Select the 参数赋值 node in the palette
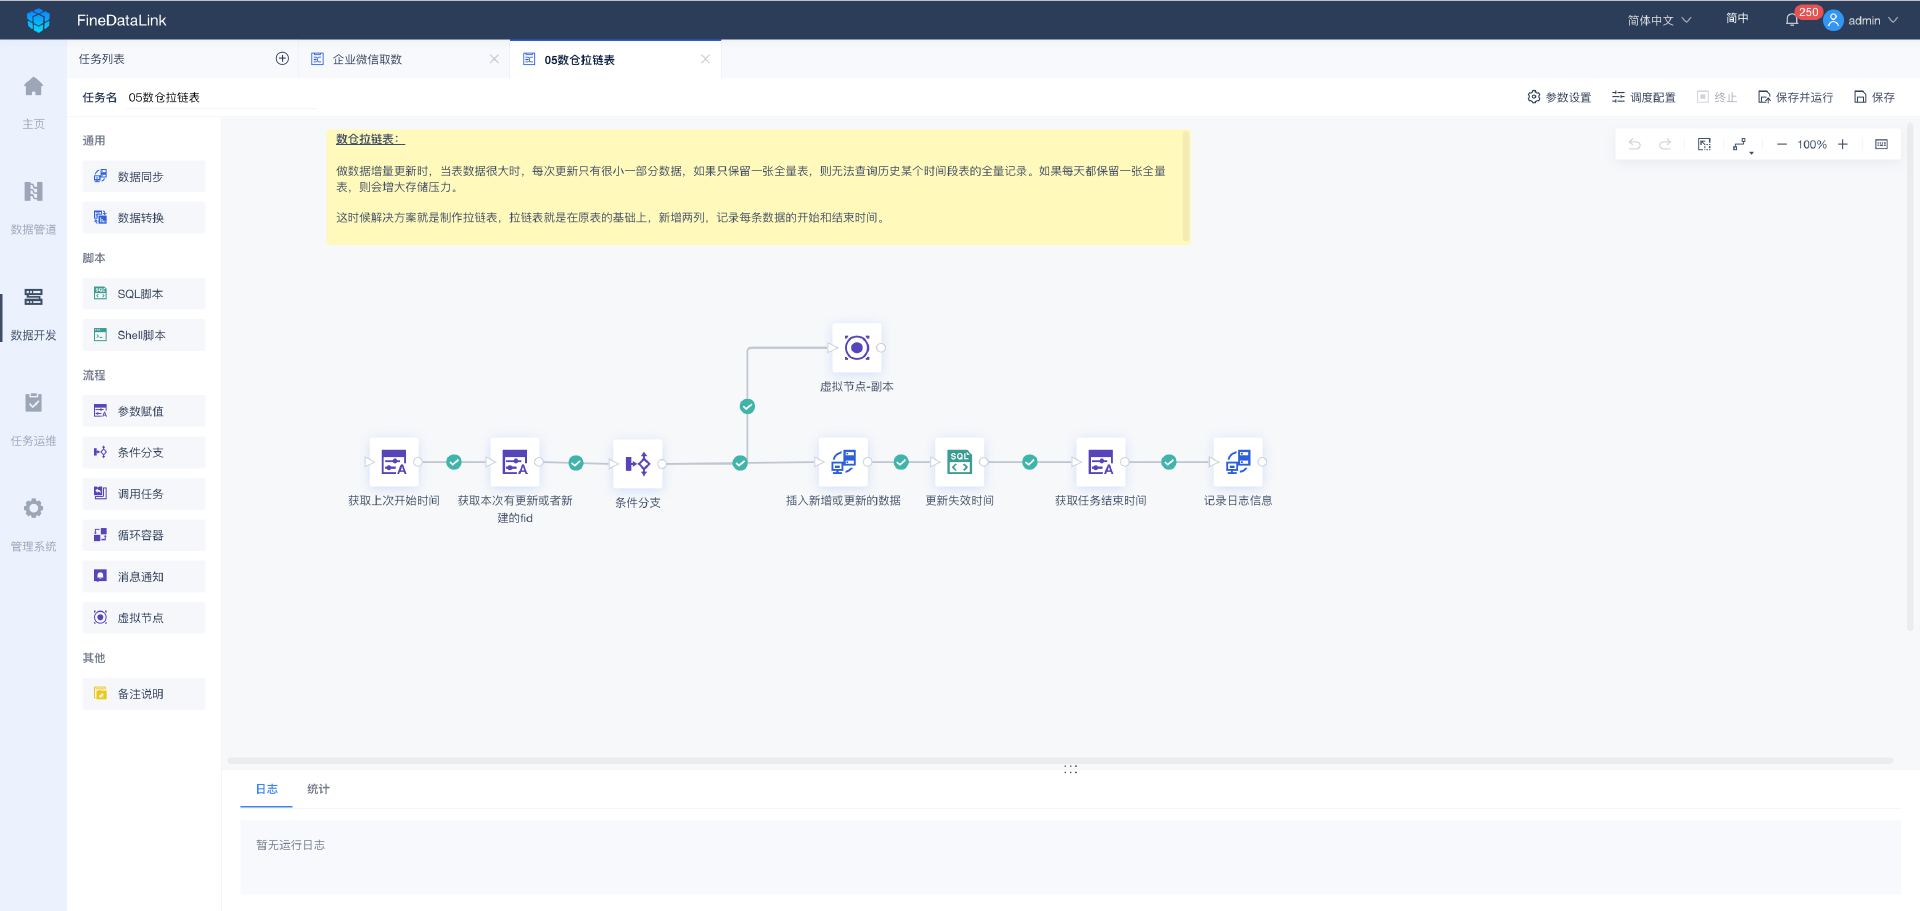This screenshot has width=1920, height=911. coord(144,411)
